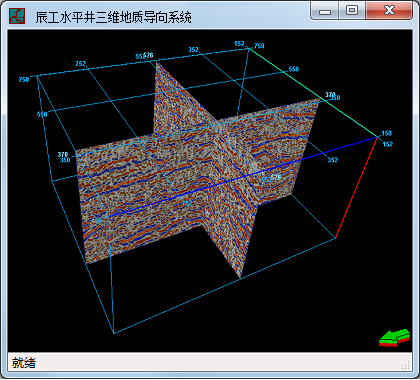Click the 752 label on the top edge
Viewport: 420px width, 380px height.
[80, 63]
